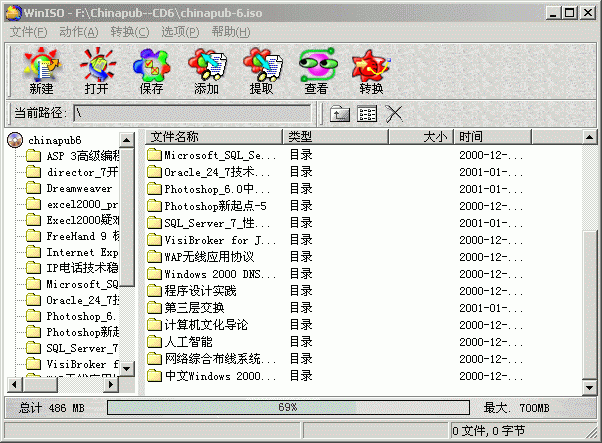The width and height of the screenshot is (602, 443).
Task: Go up one folder level icon
Action: [x=340, y=114]
